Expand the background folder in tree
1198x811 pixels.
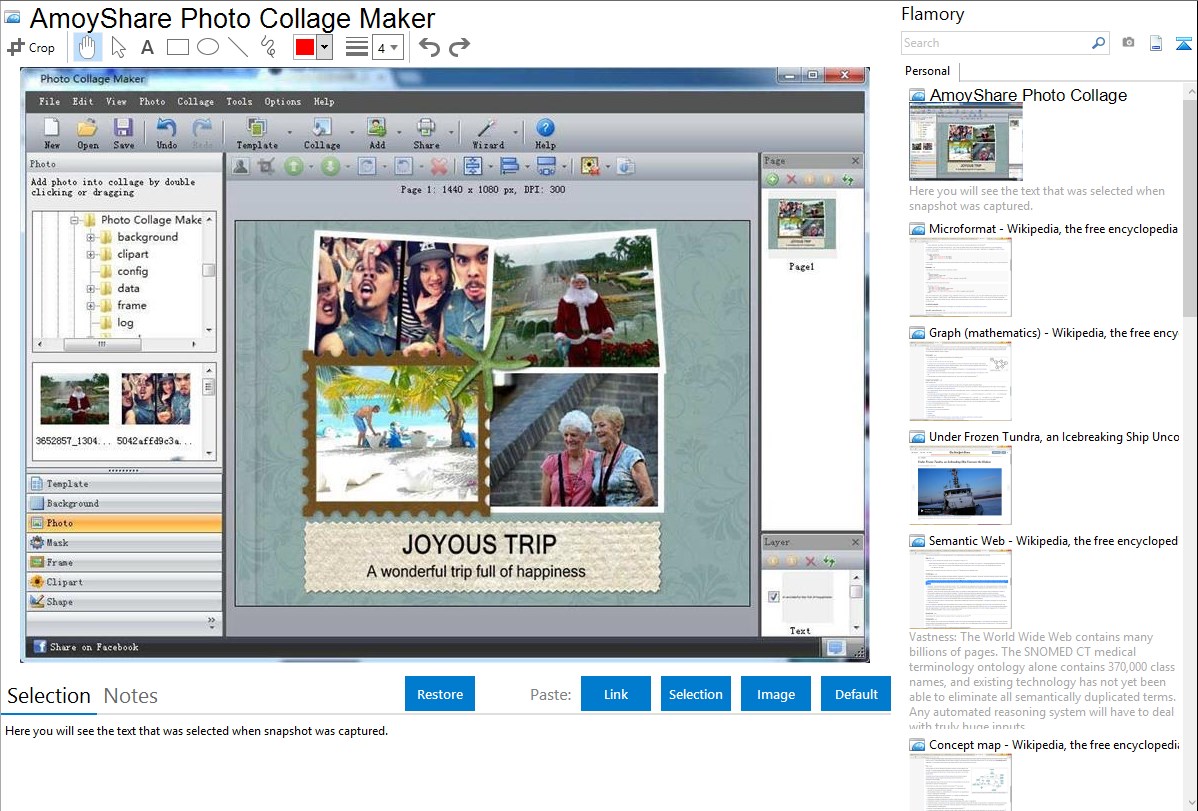(x=91, y=237)
